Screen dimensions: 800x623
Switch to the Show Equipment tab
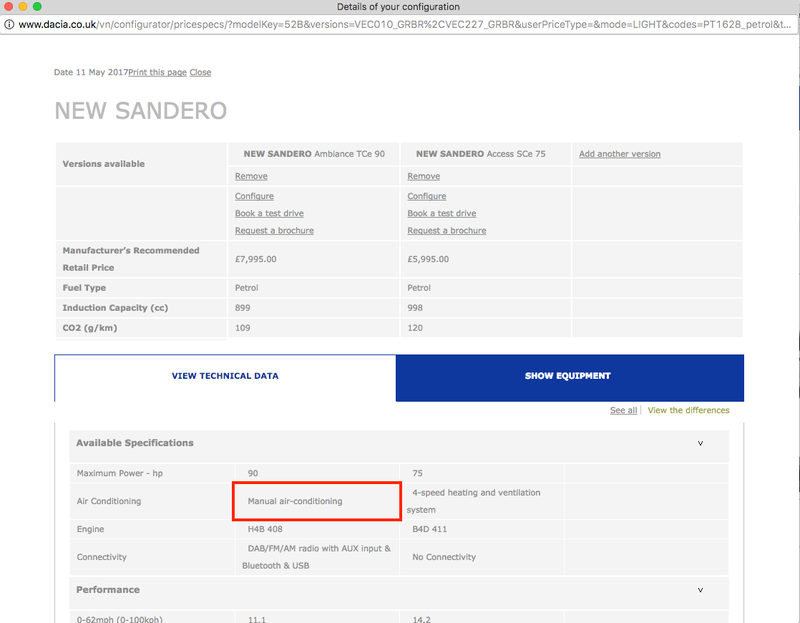click(x=569, y=378)
